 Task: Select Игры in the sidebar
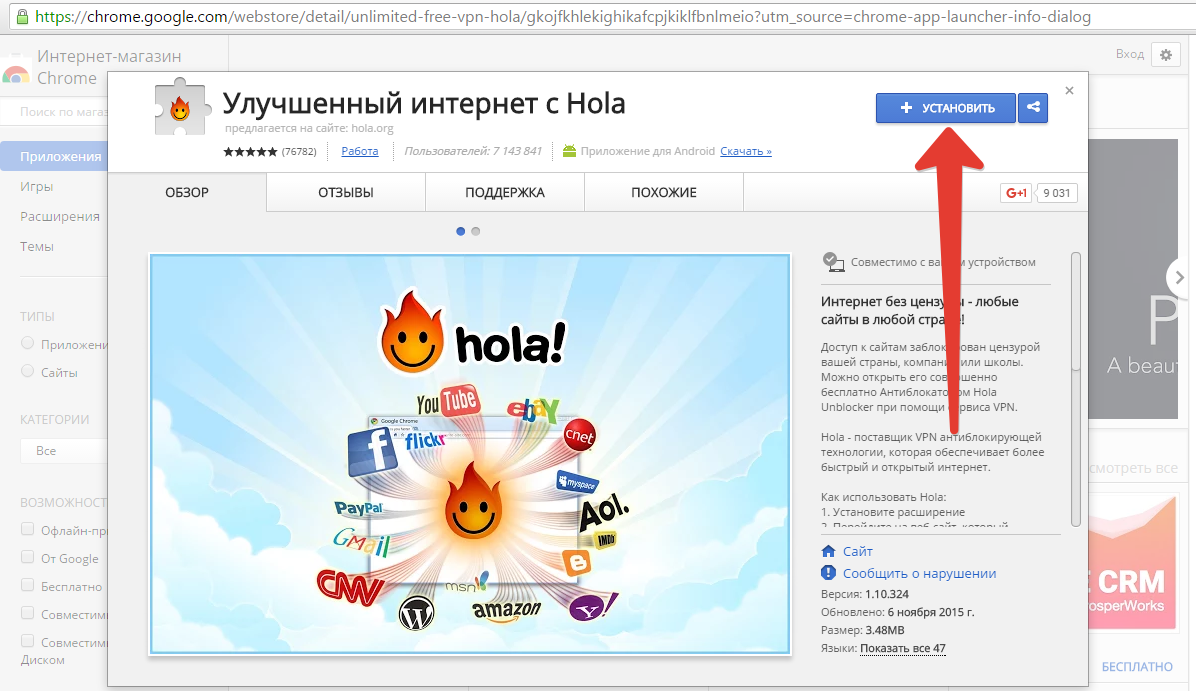[x=37, y=186]
